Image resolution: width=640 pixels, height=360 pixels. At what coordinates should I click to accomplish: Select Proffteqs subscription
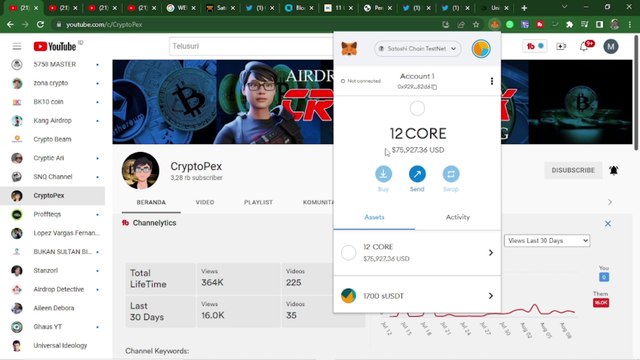click(x=52, y=214)
